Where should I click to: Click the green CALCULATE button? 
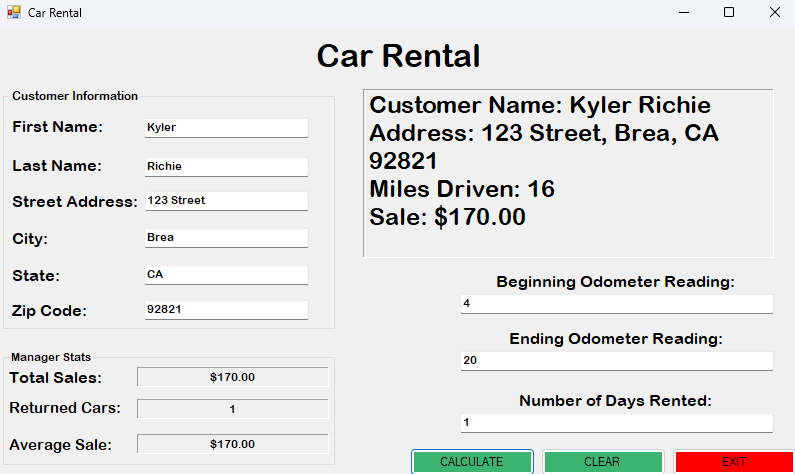pyautogui.click(x=472, y=462)
